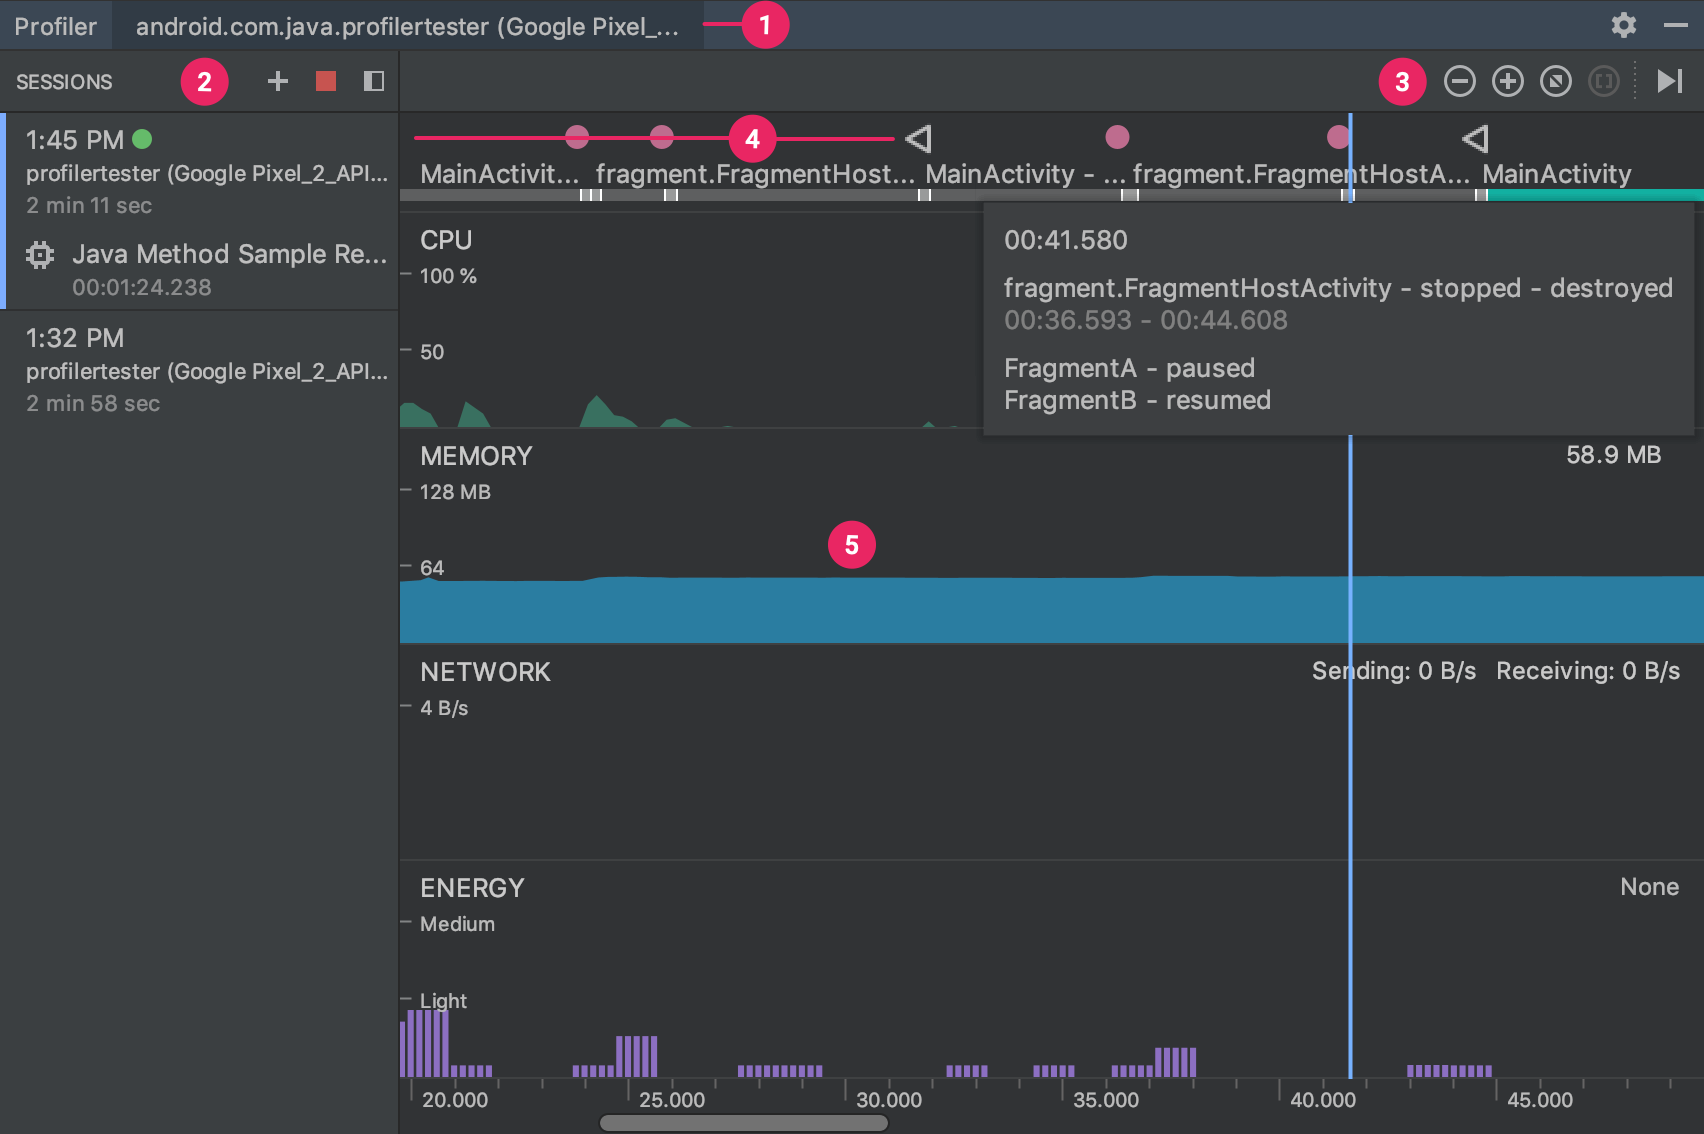Activate zoom to selection
Screen dimensions: 1704x1134
(x=1603, y=81)
